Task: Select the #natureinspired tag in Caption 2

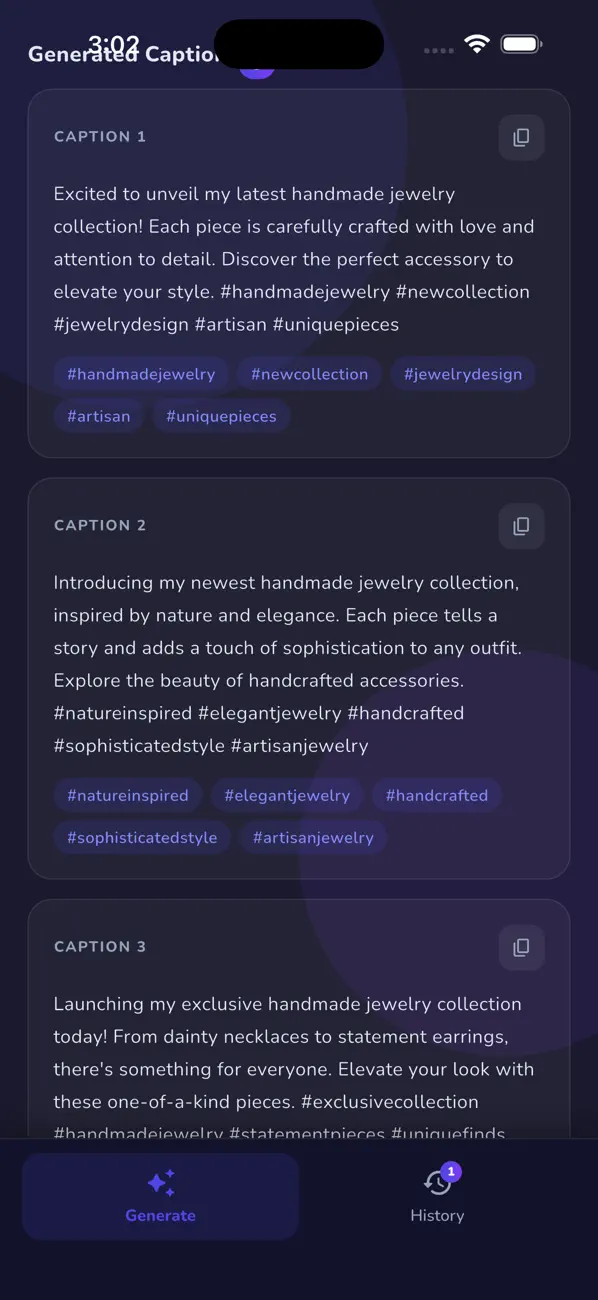Action: (x=128, y=795)
